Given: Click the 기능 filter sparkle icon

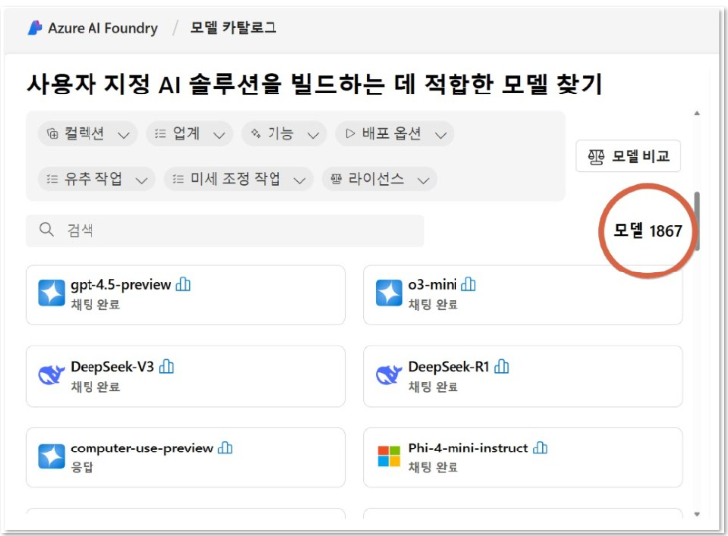Looking at the screenshot, I should click(255, 134).
